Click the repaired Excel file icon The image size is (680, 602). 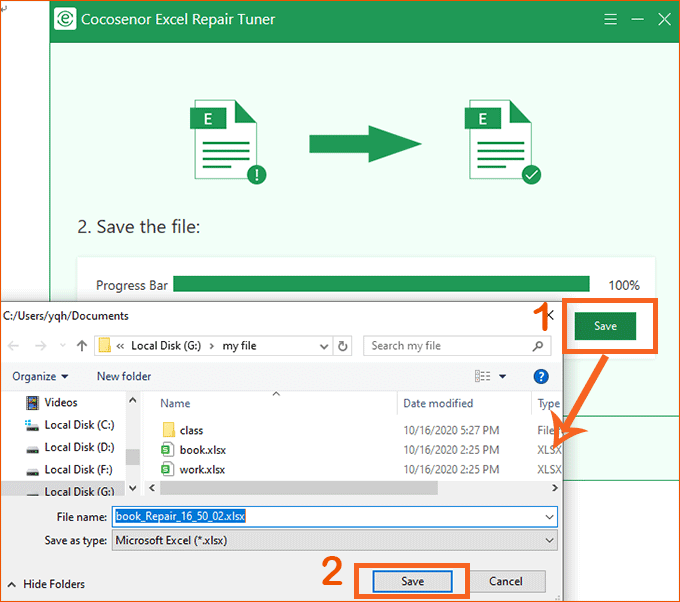click(x=503, y=142)
